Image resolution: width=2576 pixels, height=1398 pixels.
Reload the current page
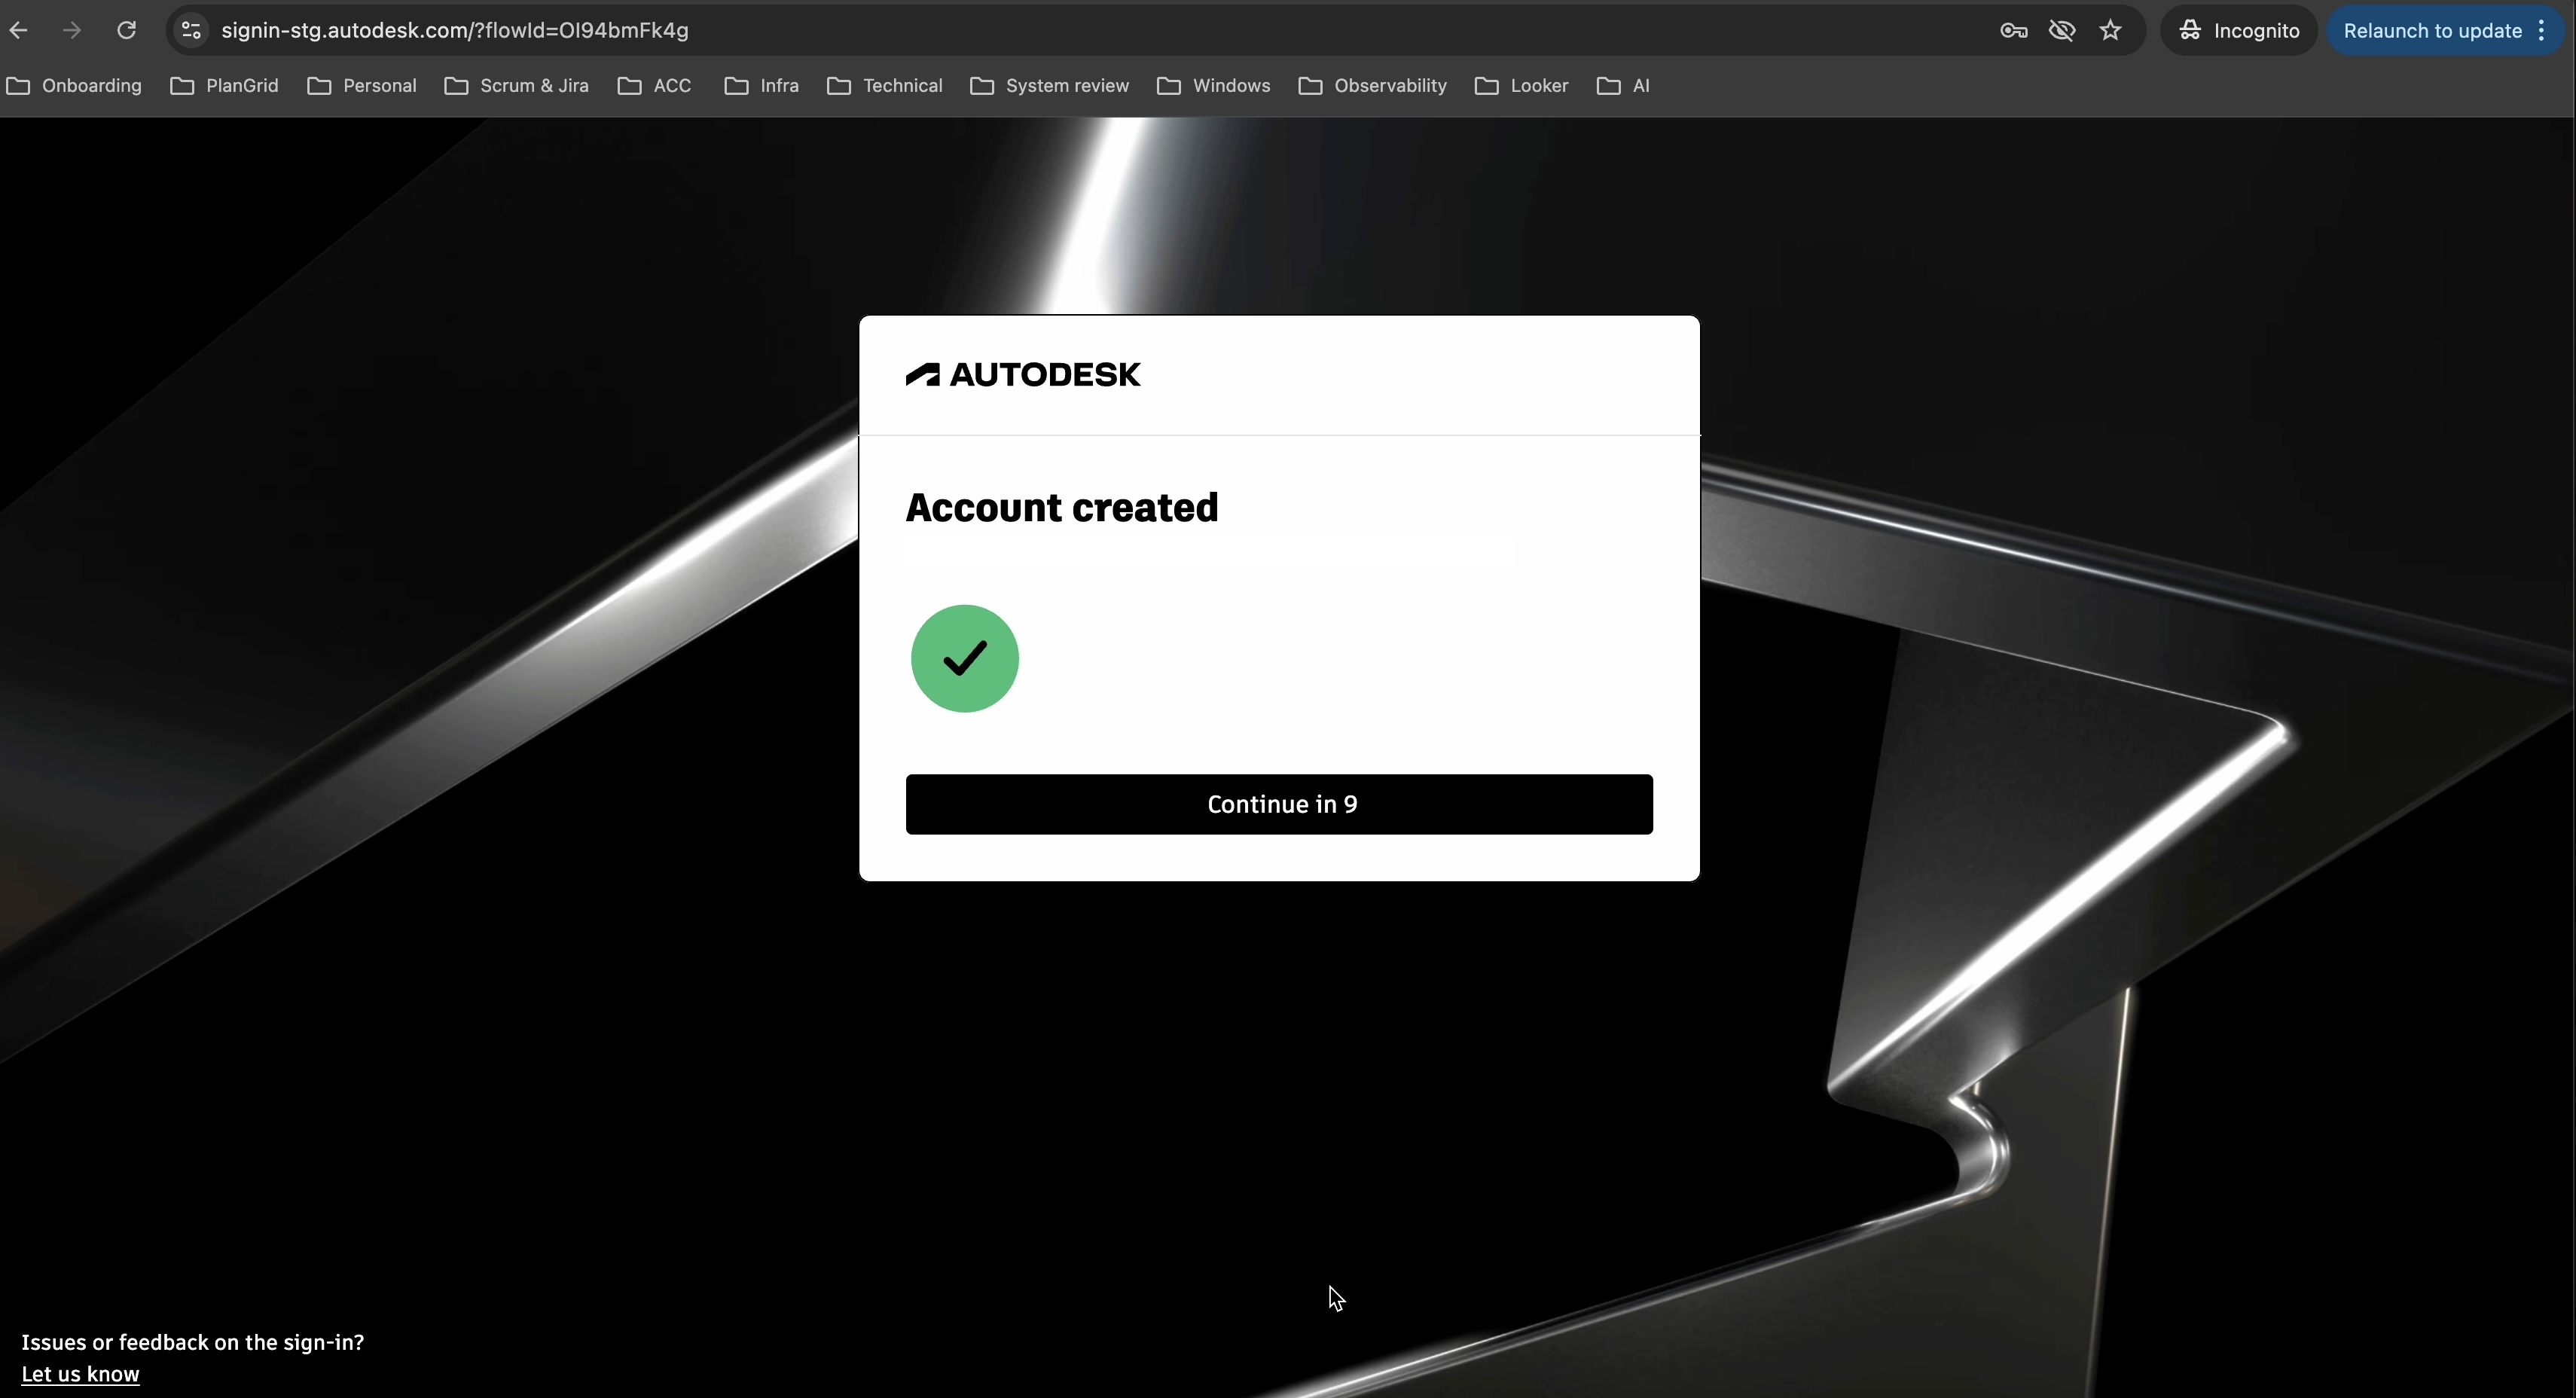point(126,30)
